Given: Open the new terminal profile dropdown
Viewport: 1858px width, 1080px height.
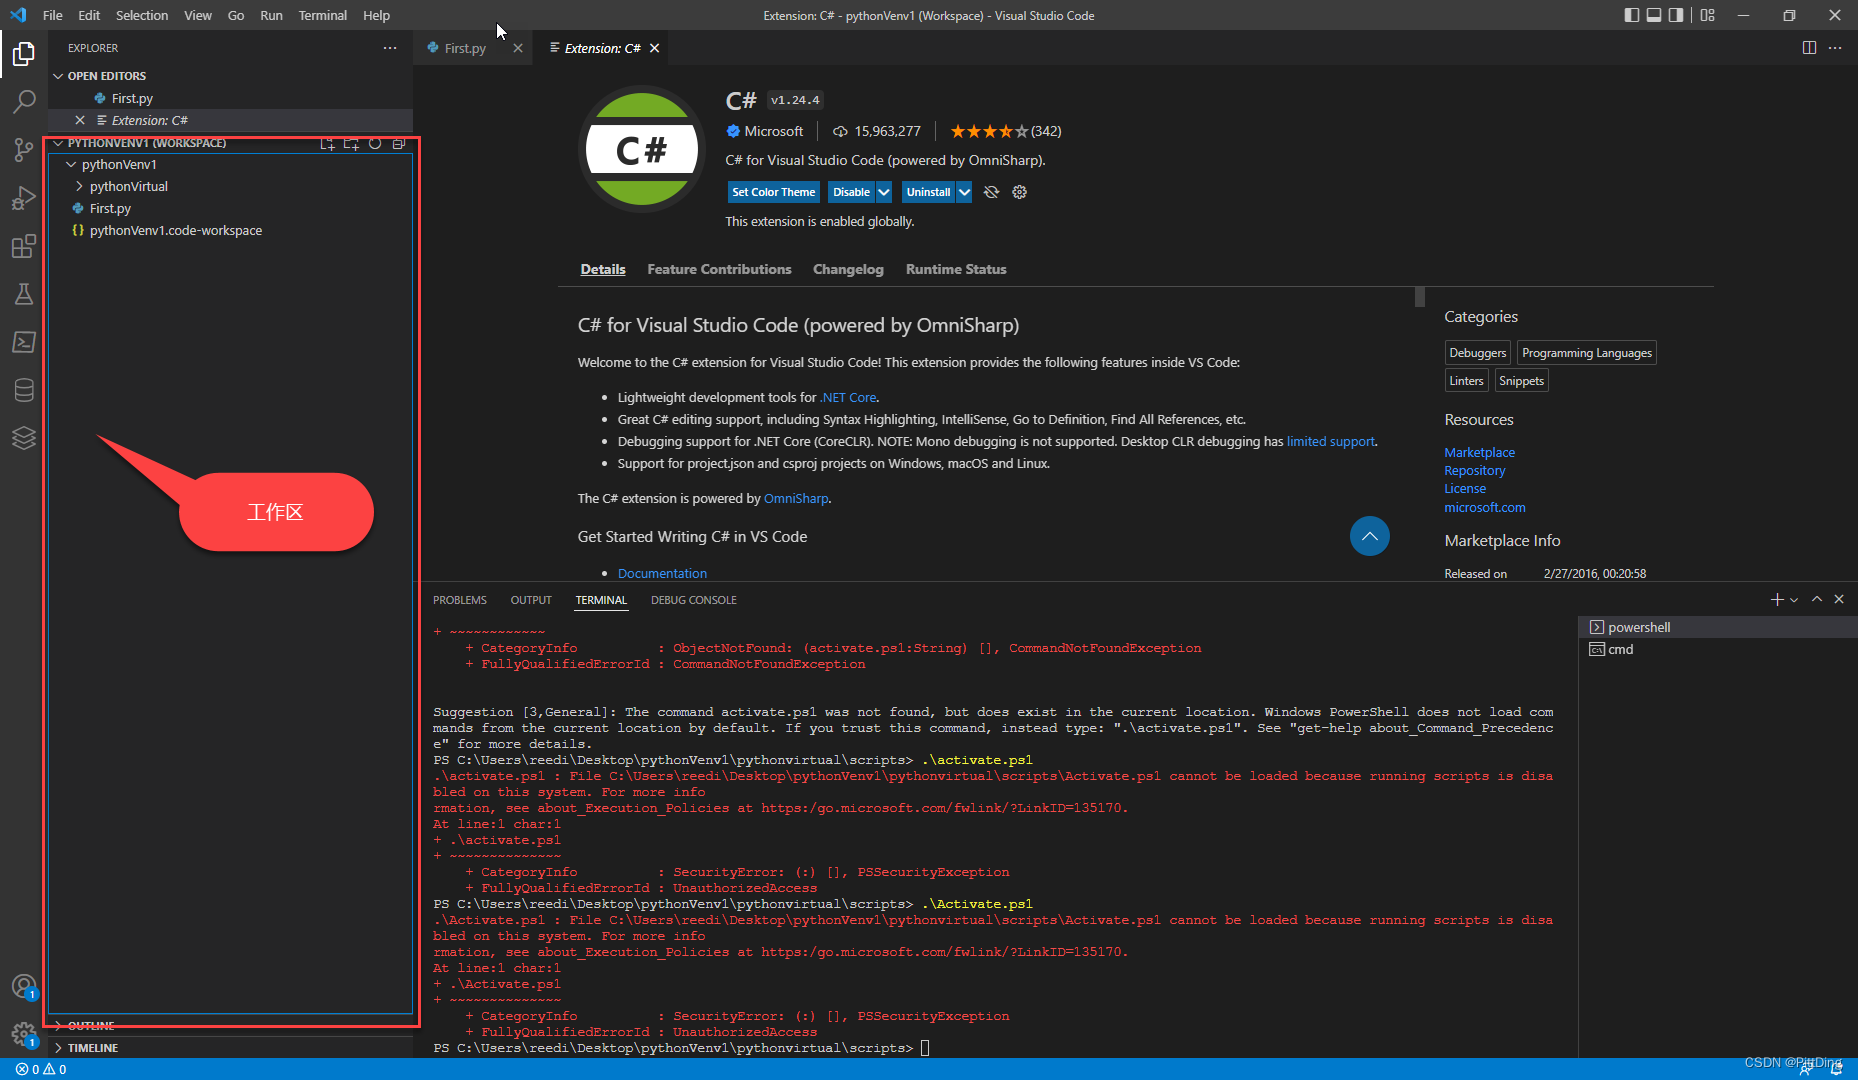Looking at the screenshot, I should click(1794, 600).
